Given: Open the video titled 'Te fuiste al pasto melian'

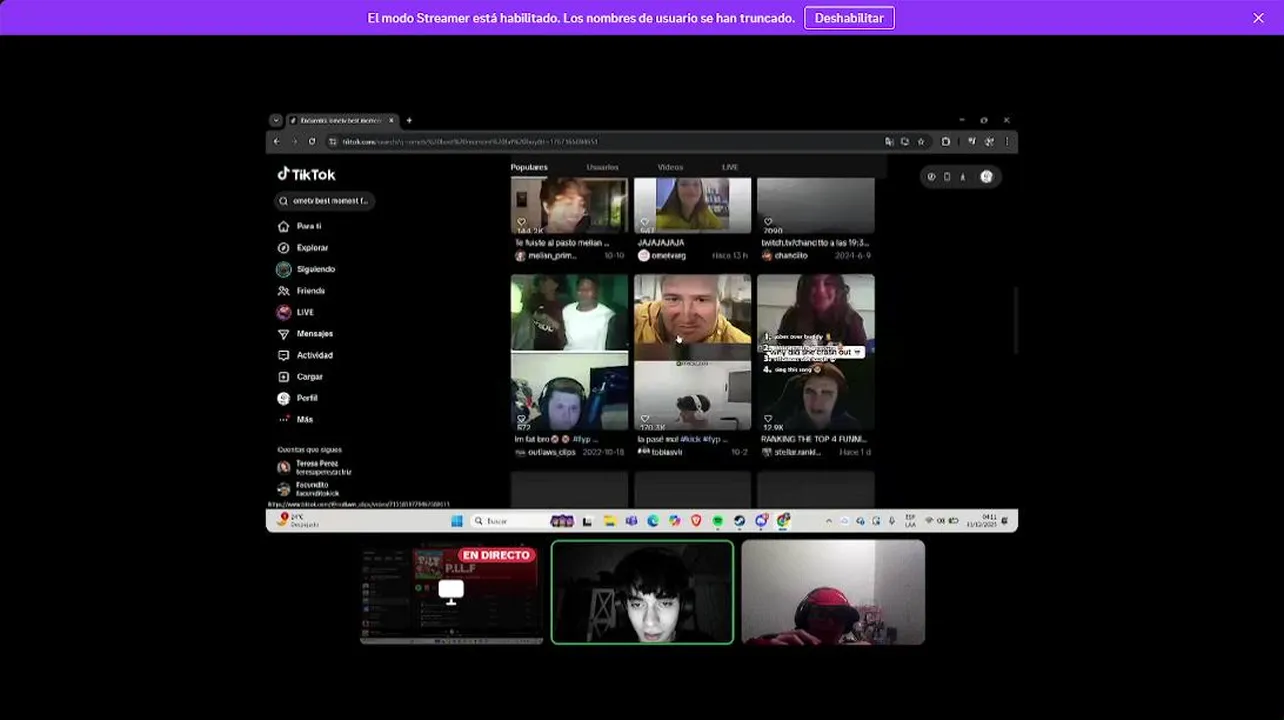Looking at the screenshot, I should coord(569,206).
